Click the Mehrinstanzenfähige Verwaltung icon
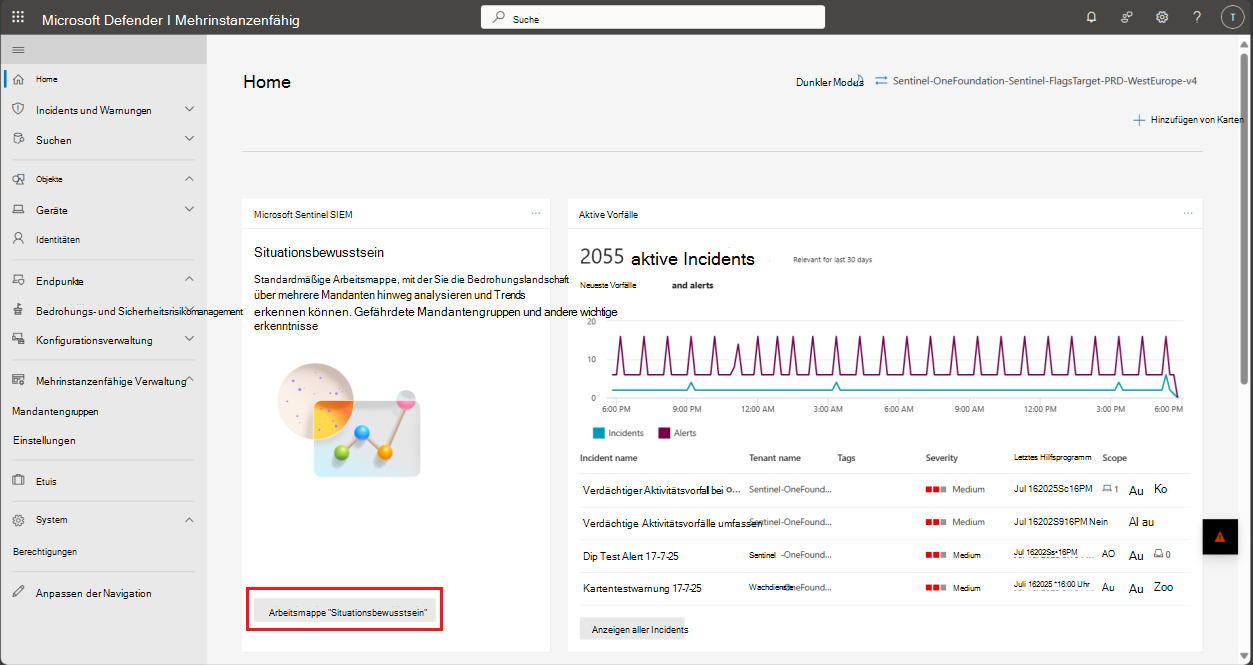 [18, 380]
